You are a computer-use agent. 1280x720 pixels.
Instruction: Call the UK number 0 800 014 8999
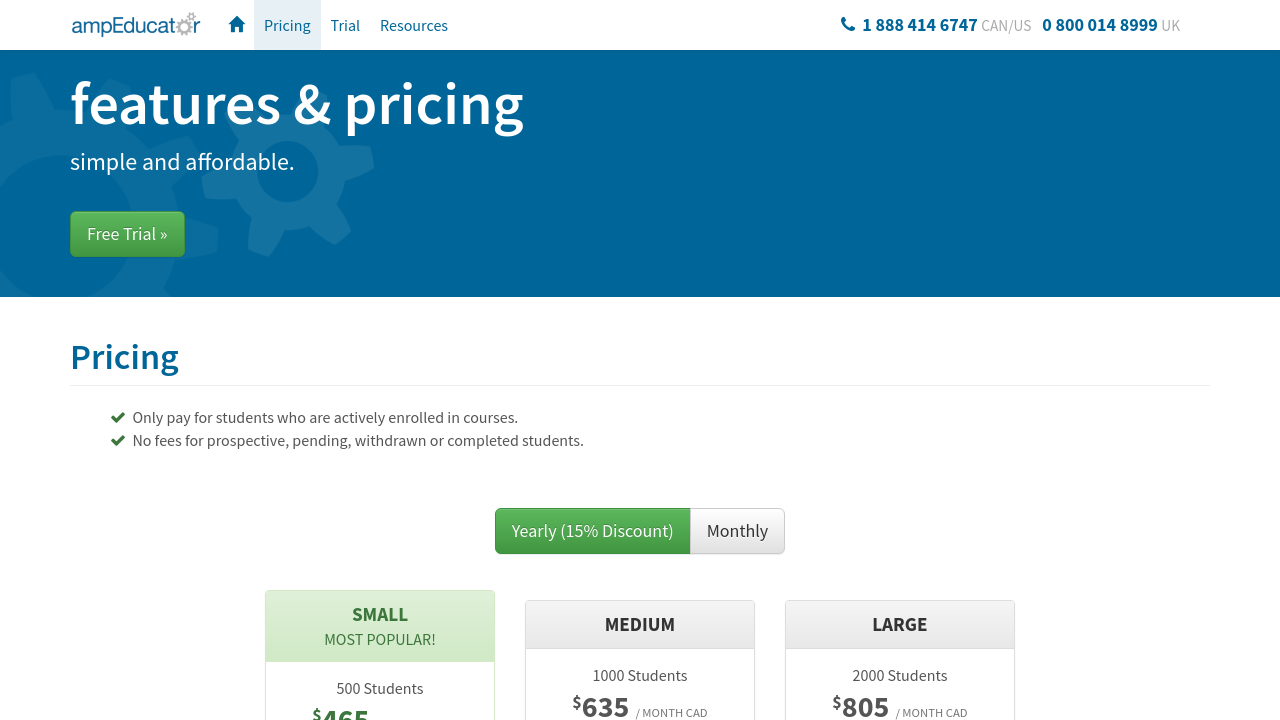(x=1099, y=25)
